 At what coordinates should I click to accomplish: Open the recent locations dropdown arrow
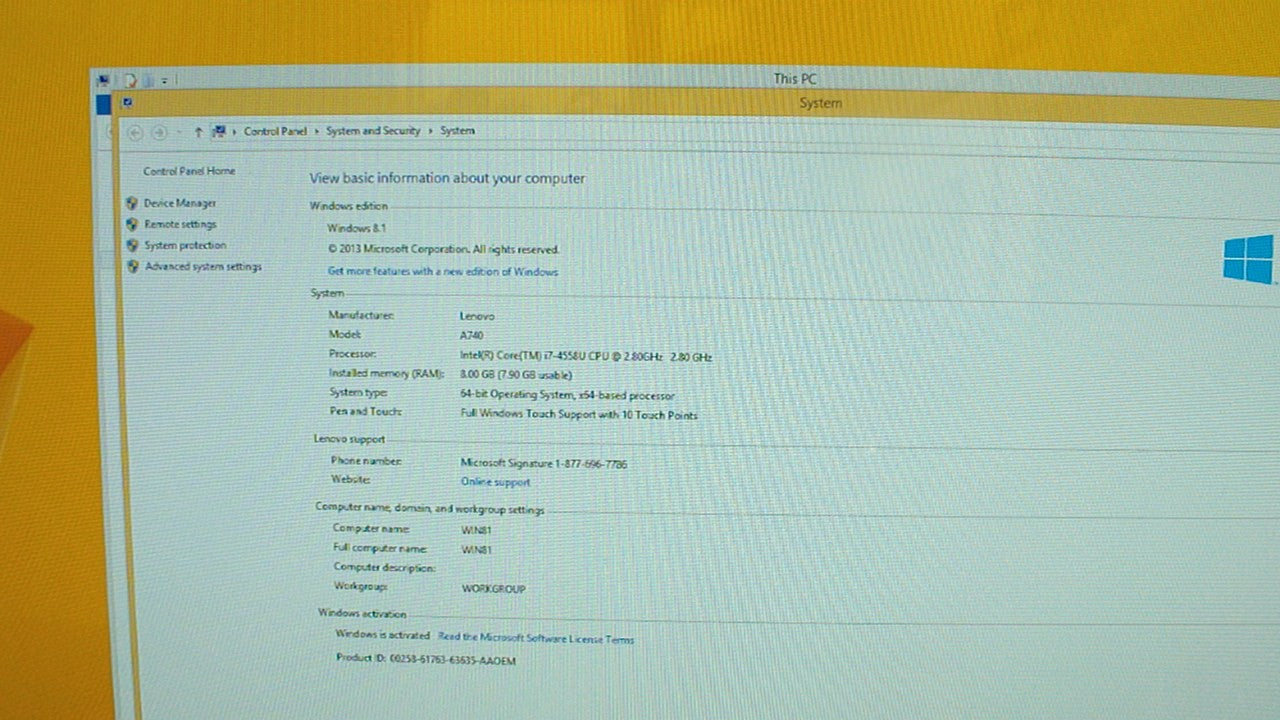[179, 132]
